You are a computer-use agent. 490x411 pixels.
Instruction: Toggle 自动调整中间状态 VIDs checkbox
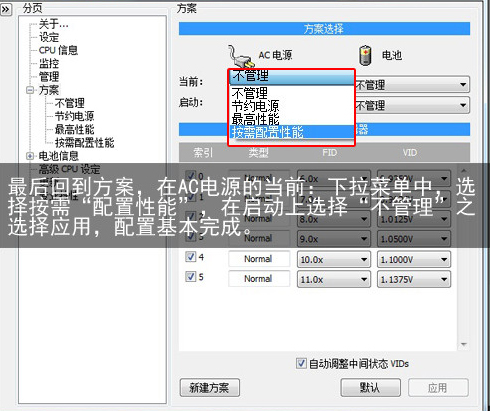301,363
